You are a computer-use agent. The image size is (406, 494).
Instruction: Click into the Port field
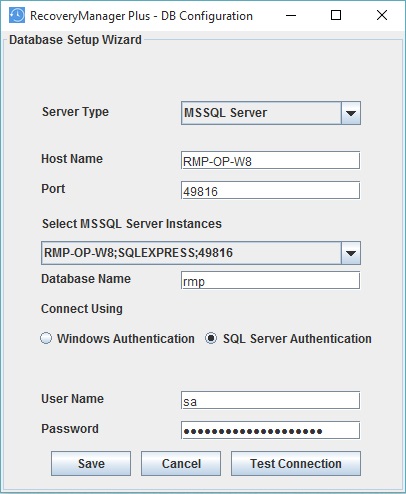(270, 190)
